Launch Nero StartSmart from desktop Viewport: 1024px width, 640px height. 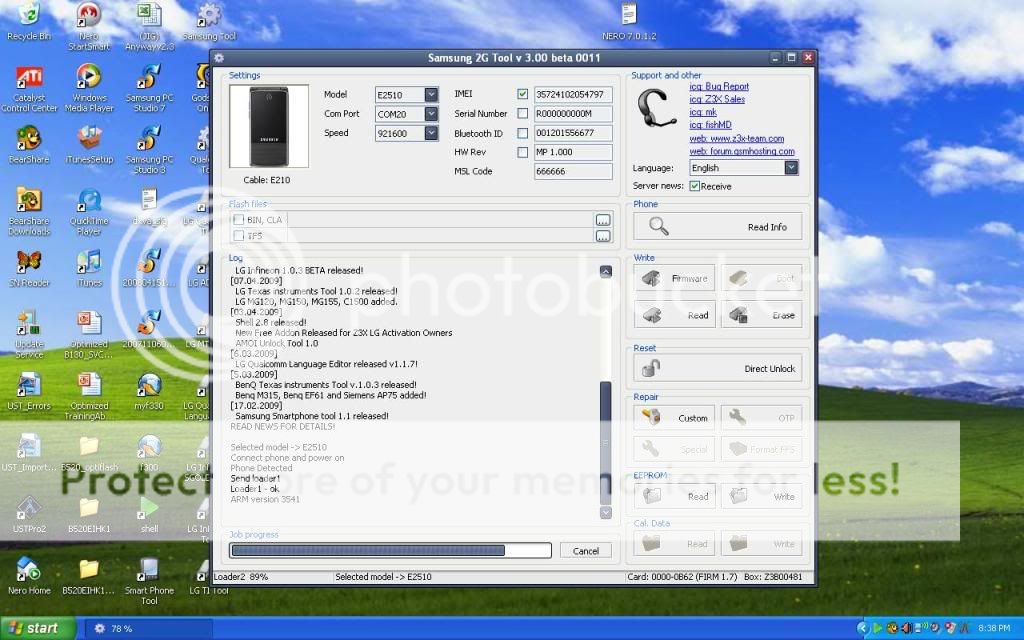[x=89, y=26]
